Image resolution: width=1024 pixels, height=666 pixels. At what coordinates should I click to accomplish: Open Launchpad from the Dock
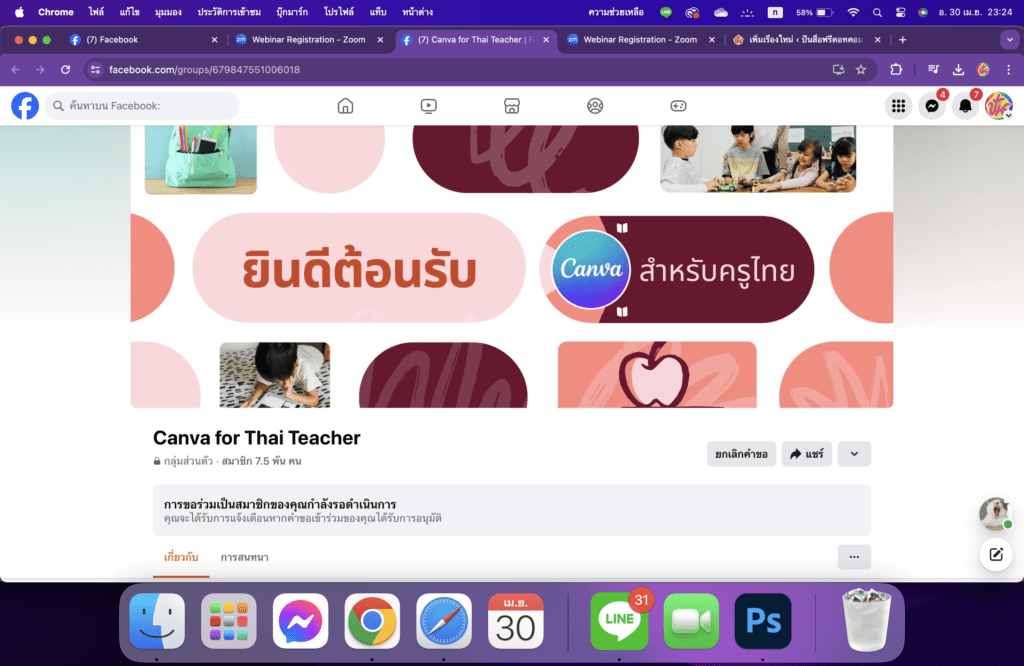(x=229, y=621)
